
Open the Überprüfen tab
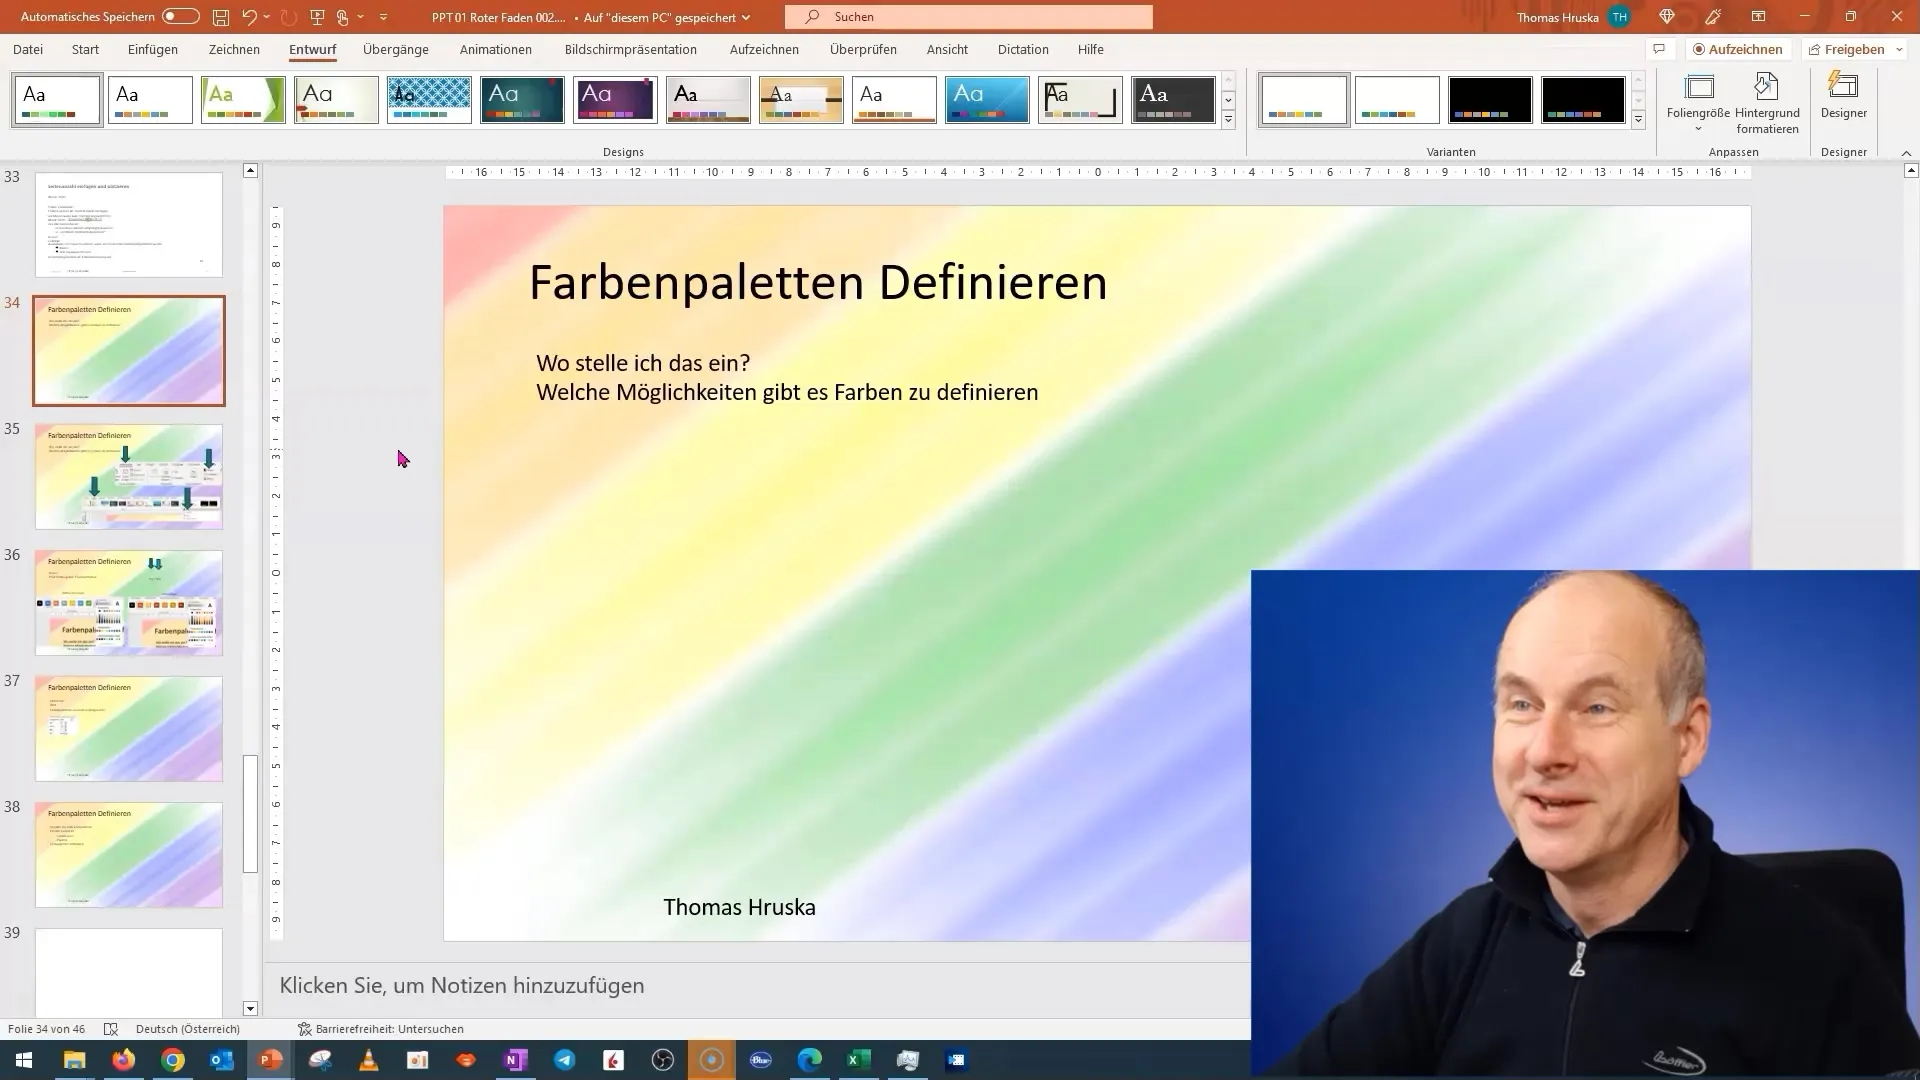point(863,49)
